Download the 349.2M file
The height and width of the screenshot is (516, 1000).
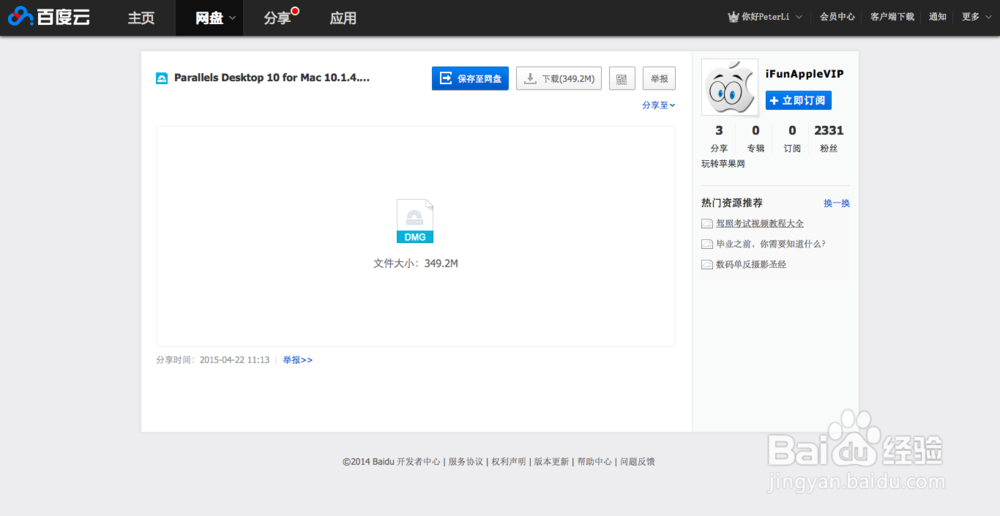pos(559,78)
